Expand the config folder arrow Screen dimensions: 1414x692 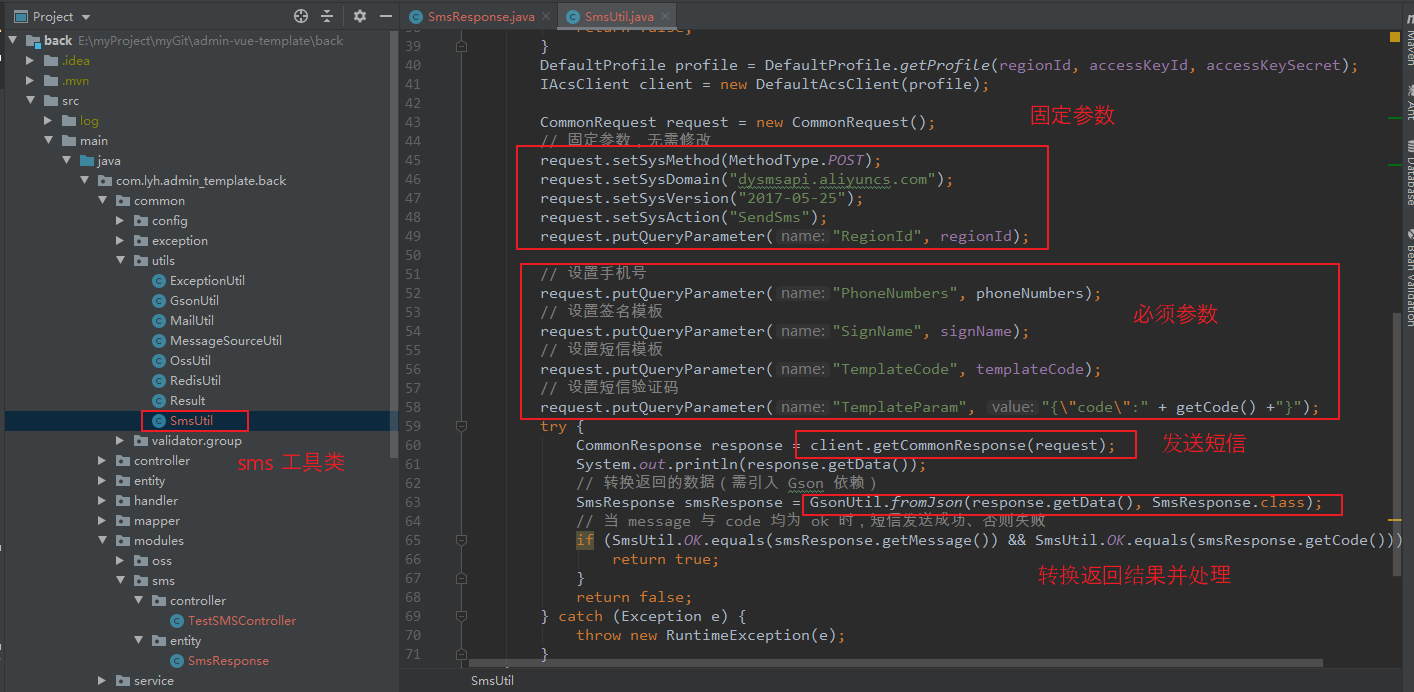coord(120,221)
